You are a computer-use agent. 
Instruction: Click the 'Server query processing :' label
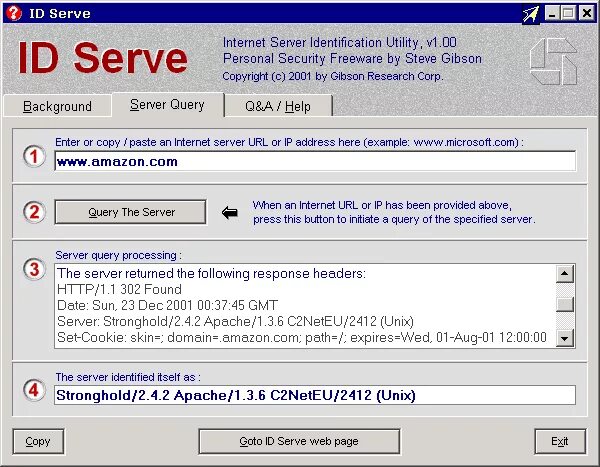click(x=119, y=255)
